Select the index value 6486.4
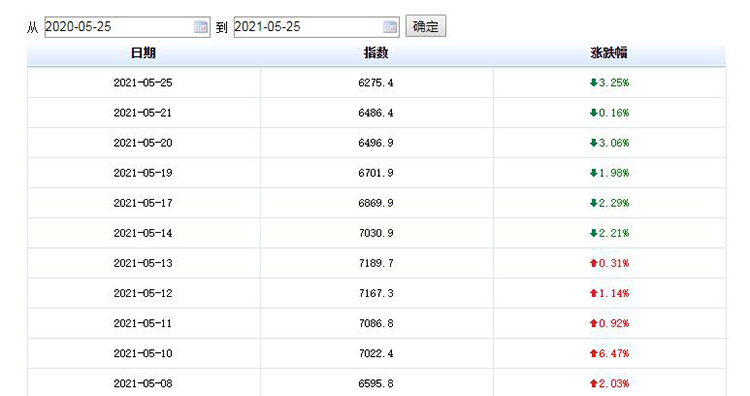Viewport: 750px width, 396px height. tap(376, 113)
